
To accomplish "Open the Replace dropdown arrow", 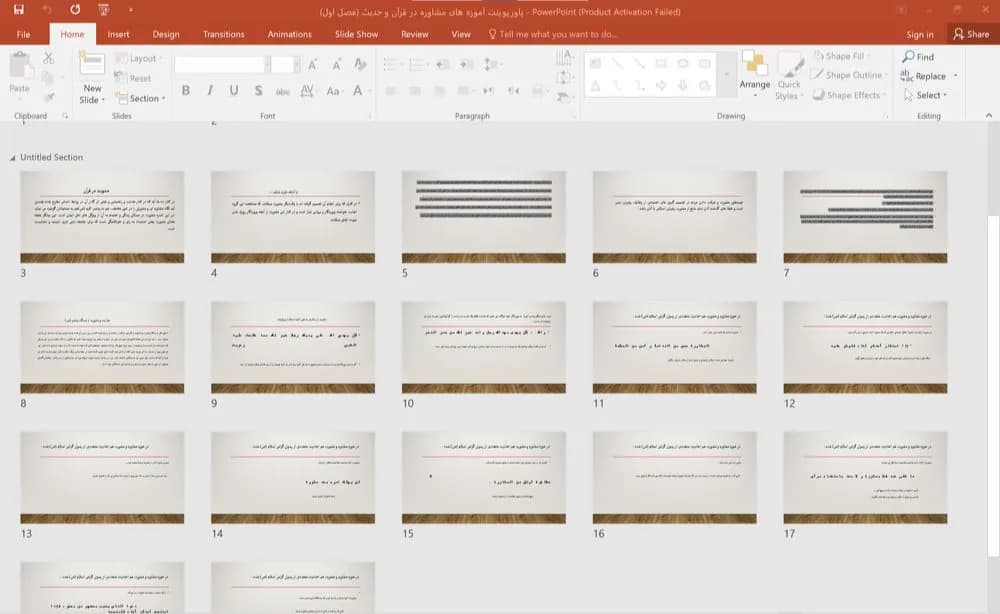I will point(955,76).
